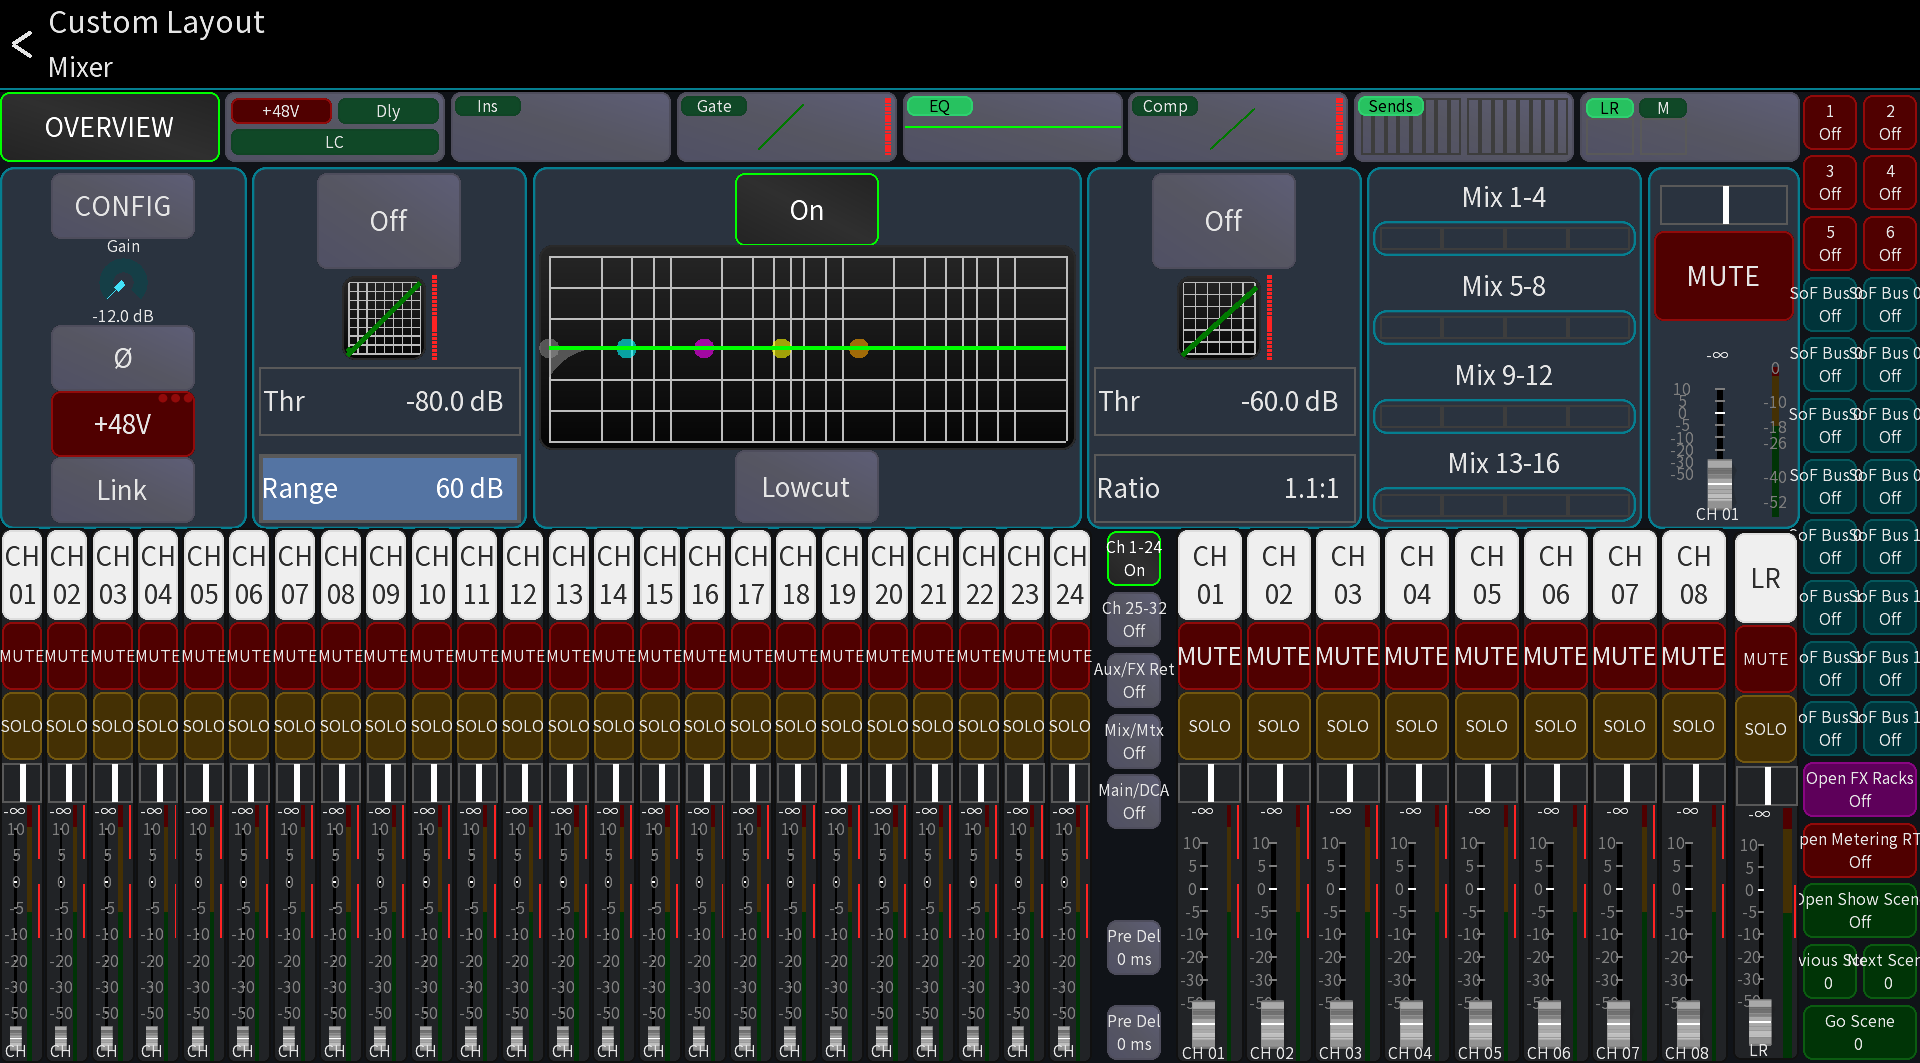This screenshot has width=1920, height=1063.
Task: Toggle the Ø polarity invert
Action: pos(122,358)
